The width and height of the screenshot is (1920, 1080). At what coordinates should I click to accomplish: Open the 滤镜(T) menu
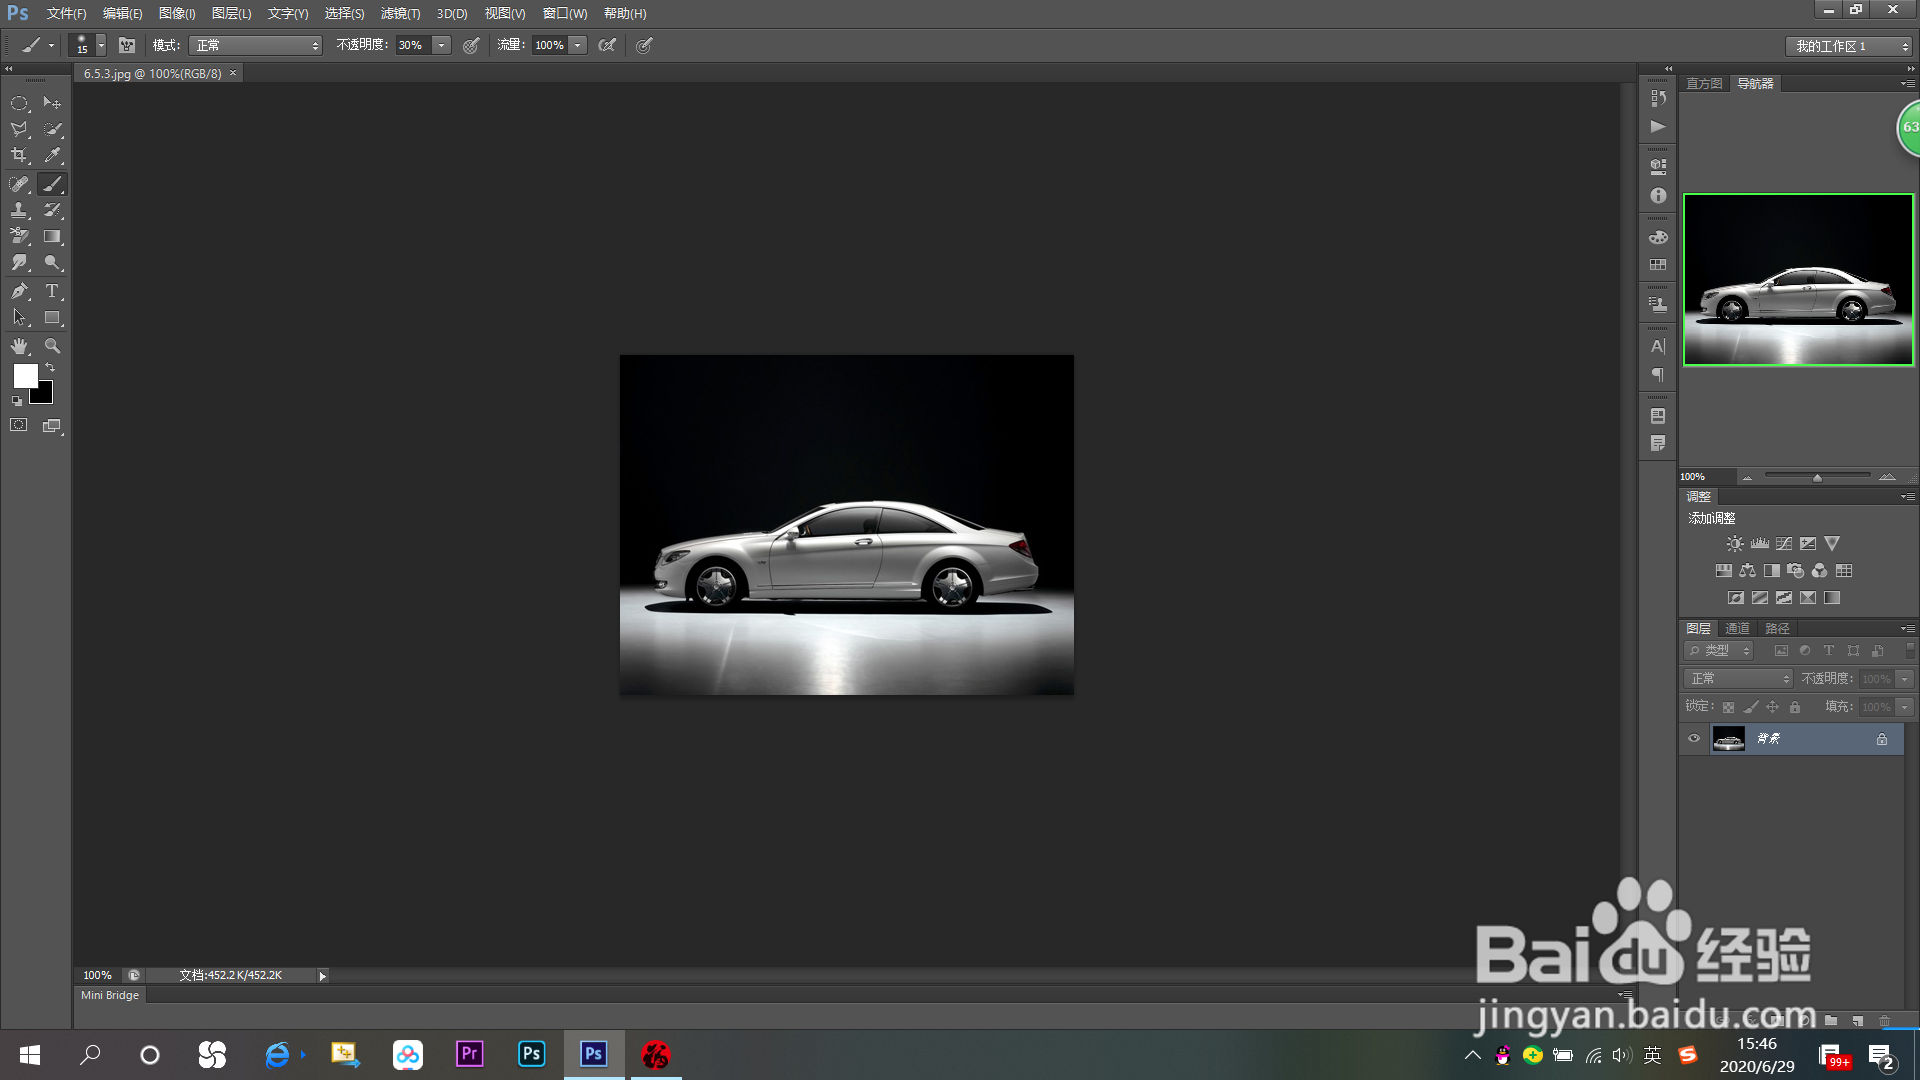(400, 13)
